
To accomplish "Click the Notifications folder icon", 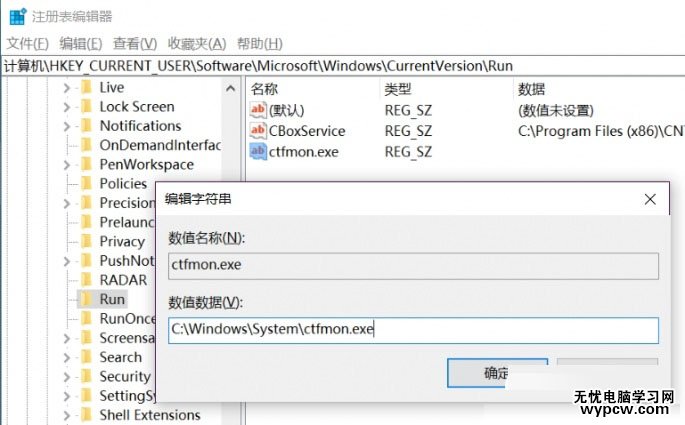I will [x=86, y=126].
